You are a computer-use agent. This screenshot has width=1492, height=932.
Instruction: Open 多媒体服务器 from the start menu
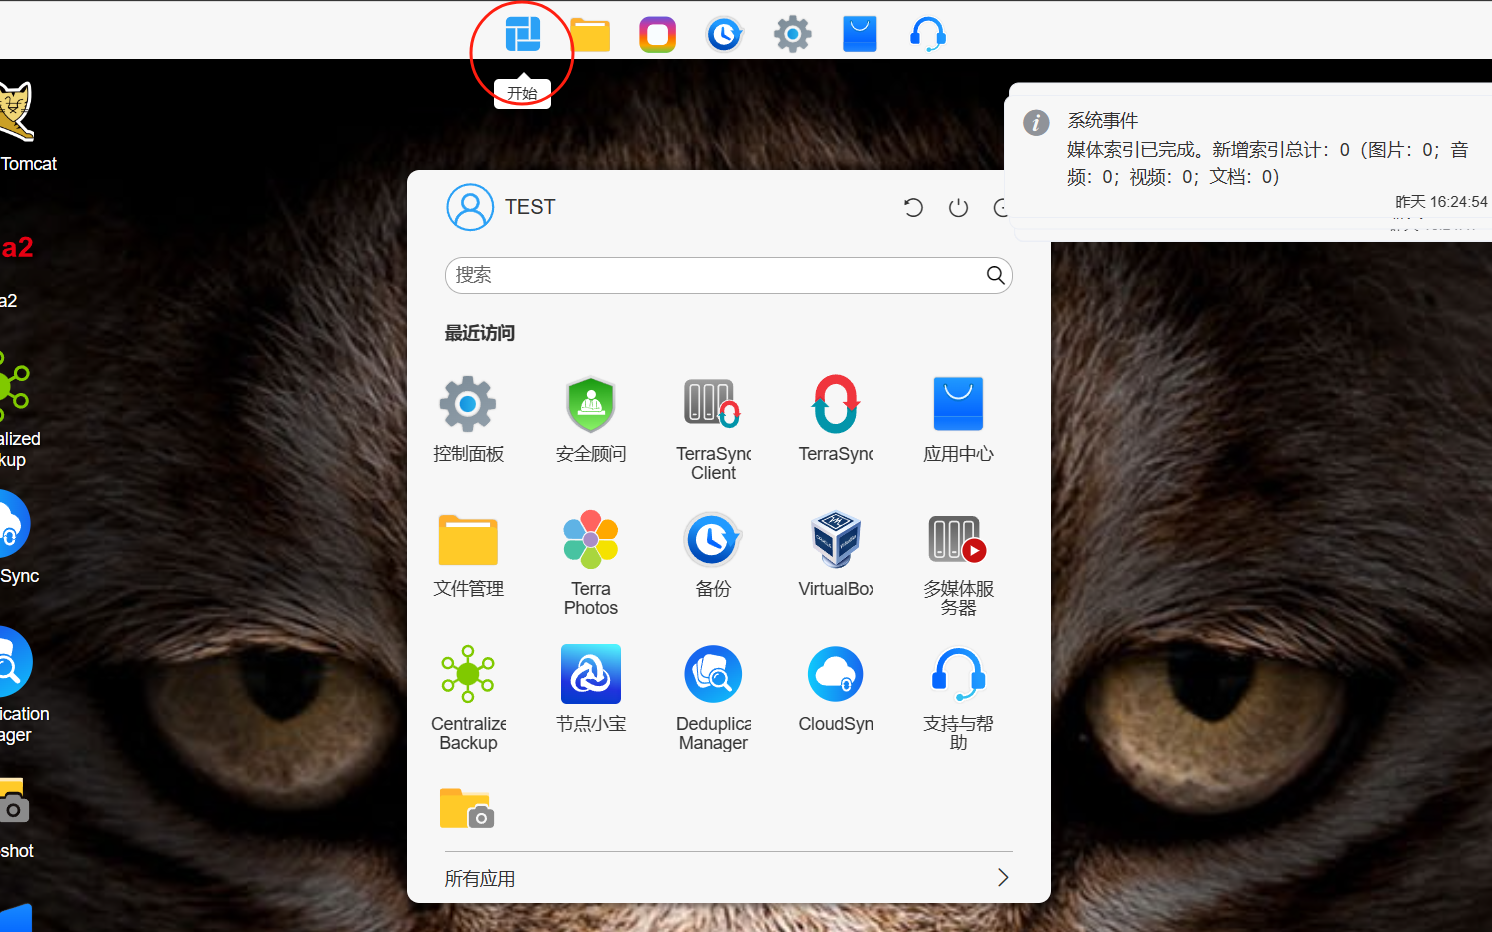(958, 563)
